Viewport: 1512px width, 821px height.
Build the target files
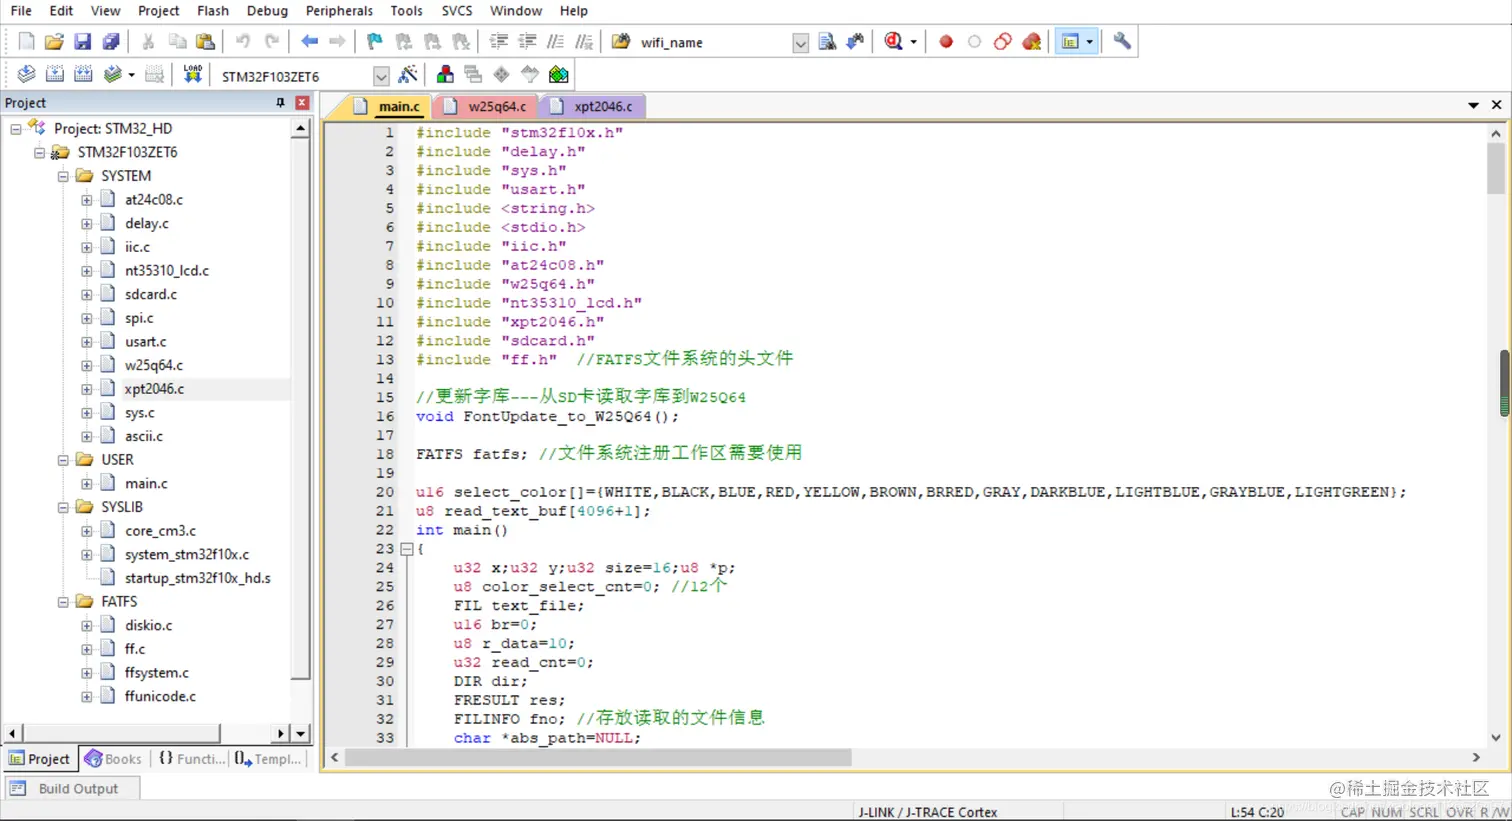click(x=55, y=75)
